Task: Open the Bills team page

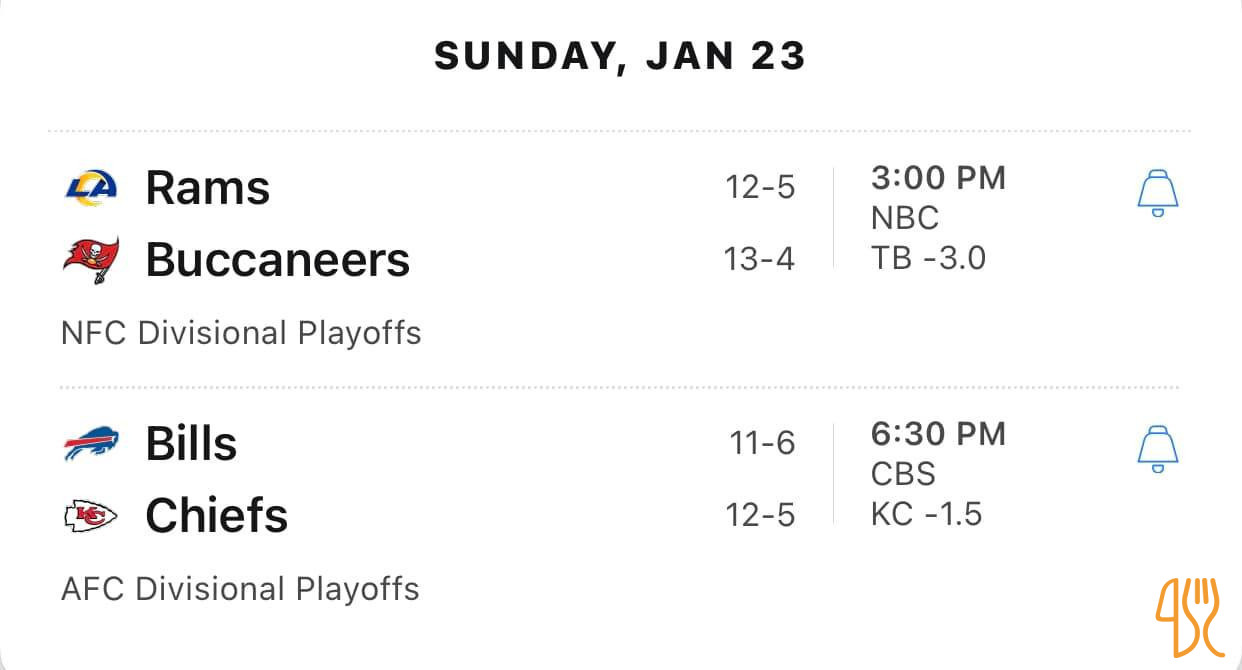Action: [191, 444]
